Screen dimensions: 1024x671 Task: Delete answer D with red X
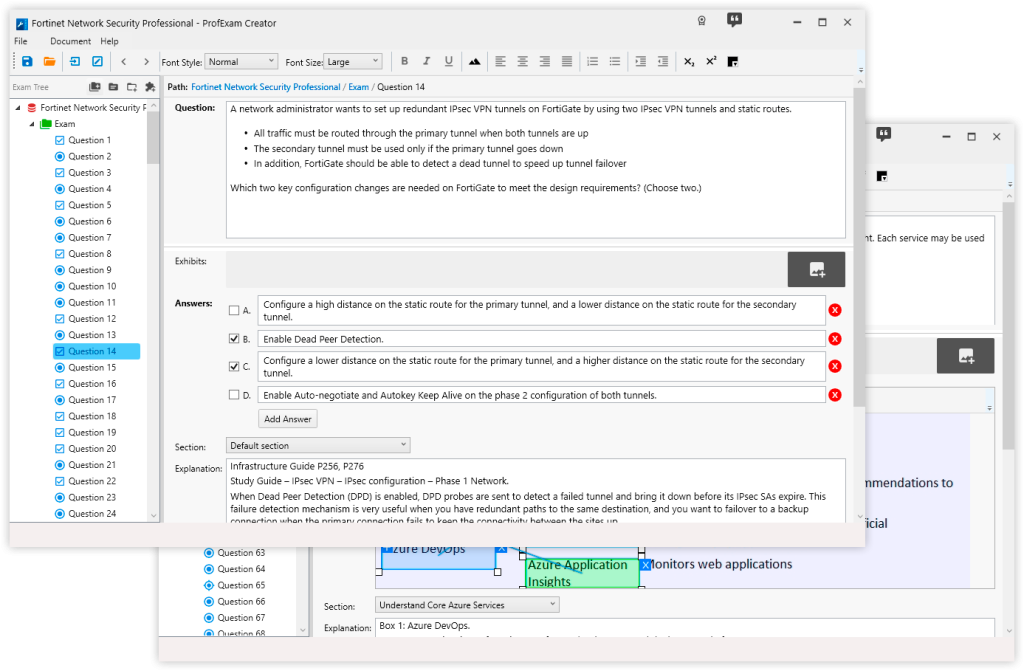click(x=835, y=395)
